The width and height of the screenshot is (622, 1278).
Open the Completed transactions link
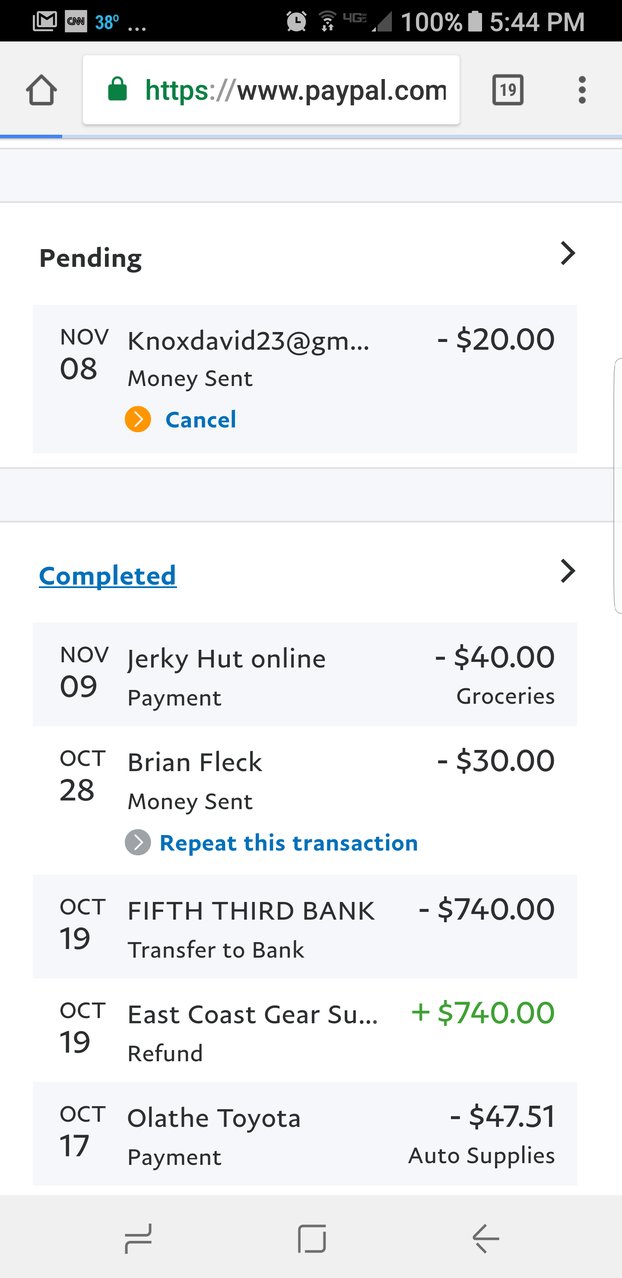108,576
